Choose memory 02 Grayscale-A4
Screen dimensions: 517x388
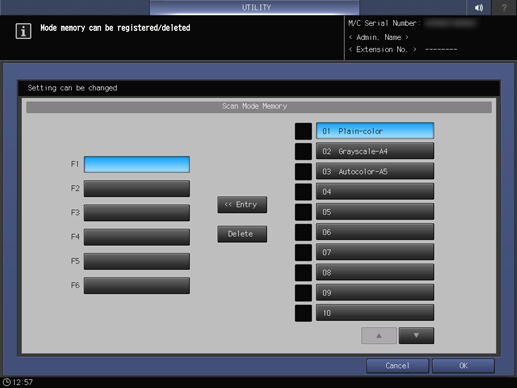375,151
